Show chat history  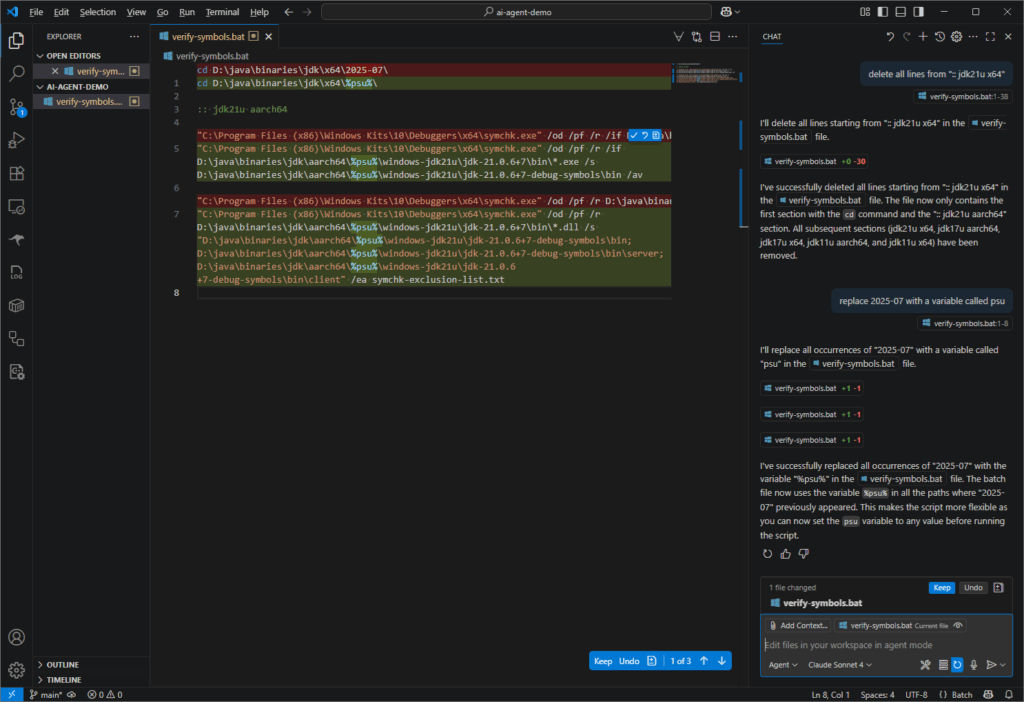(939, 37)
